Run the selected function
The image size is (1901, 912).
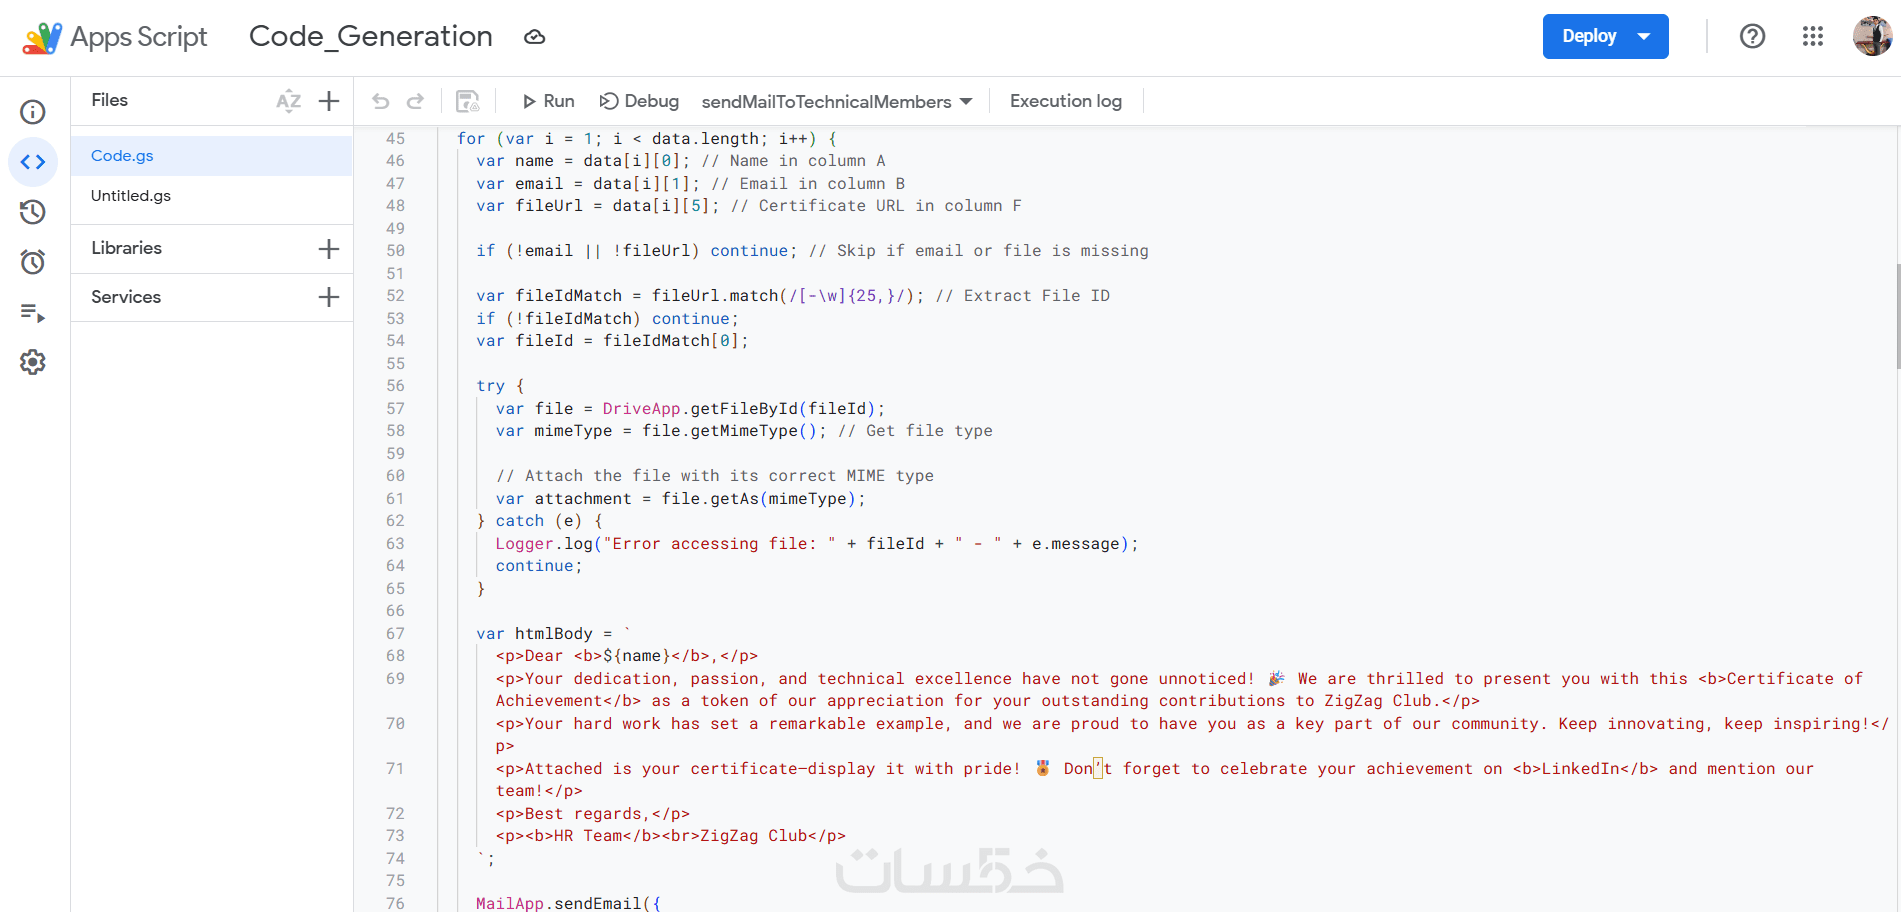(x=548, y=101)
